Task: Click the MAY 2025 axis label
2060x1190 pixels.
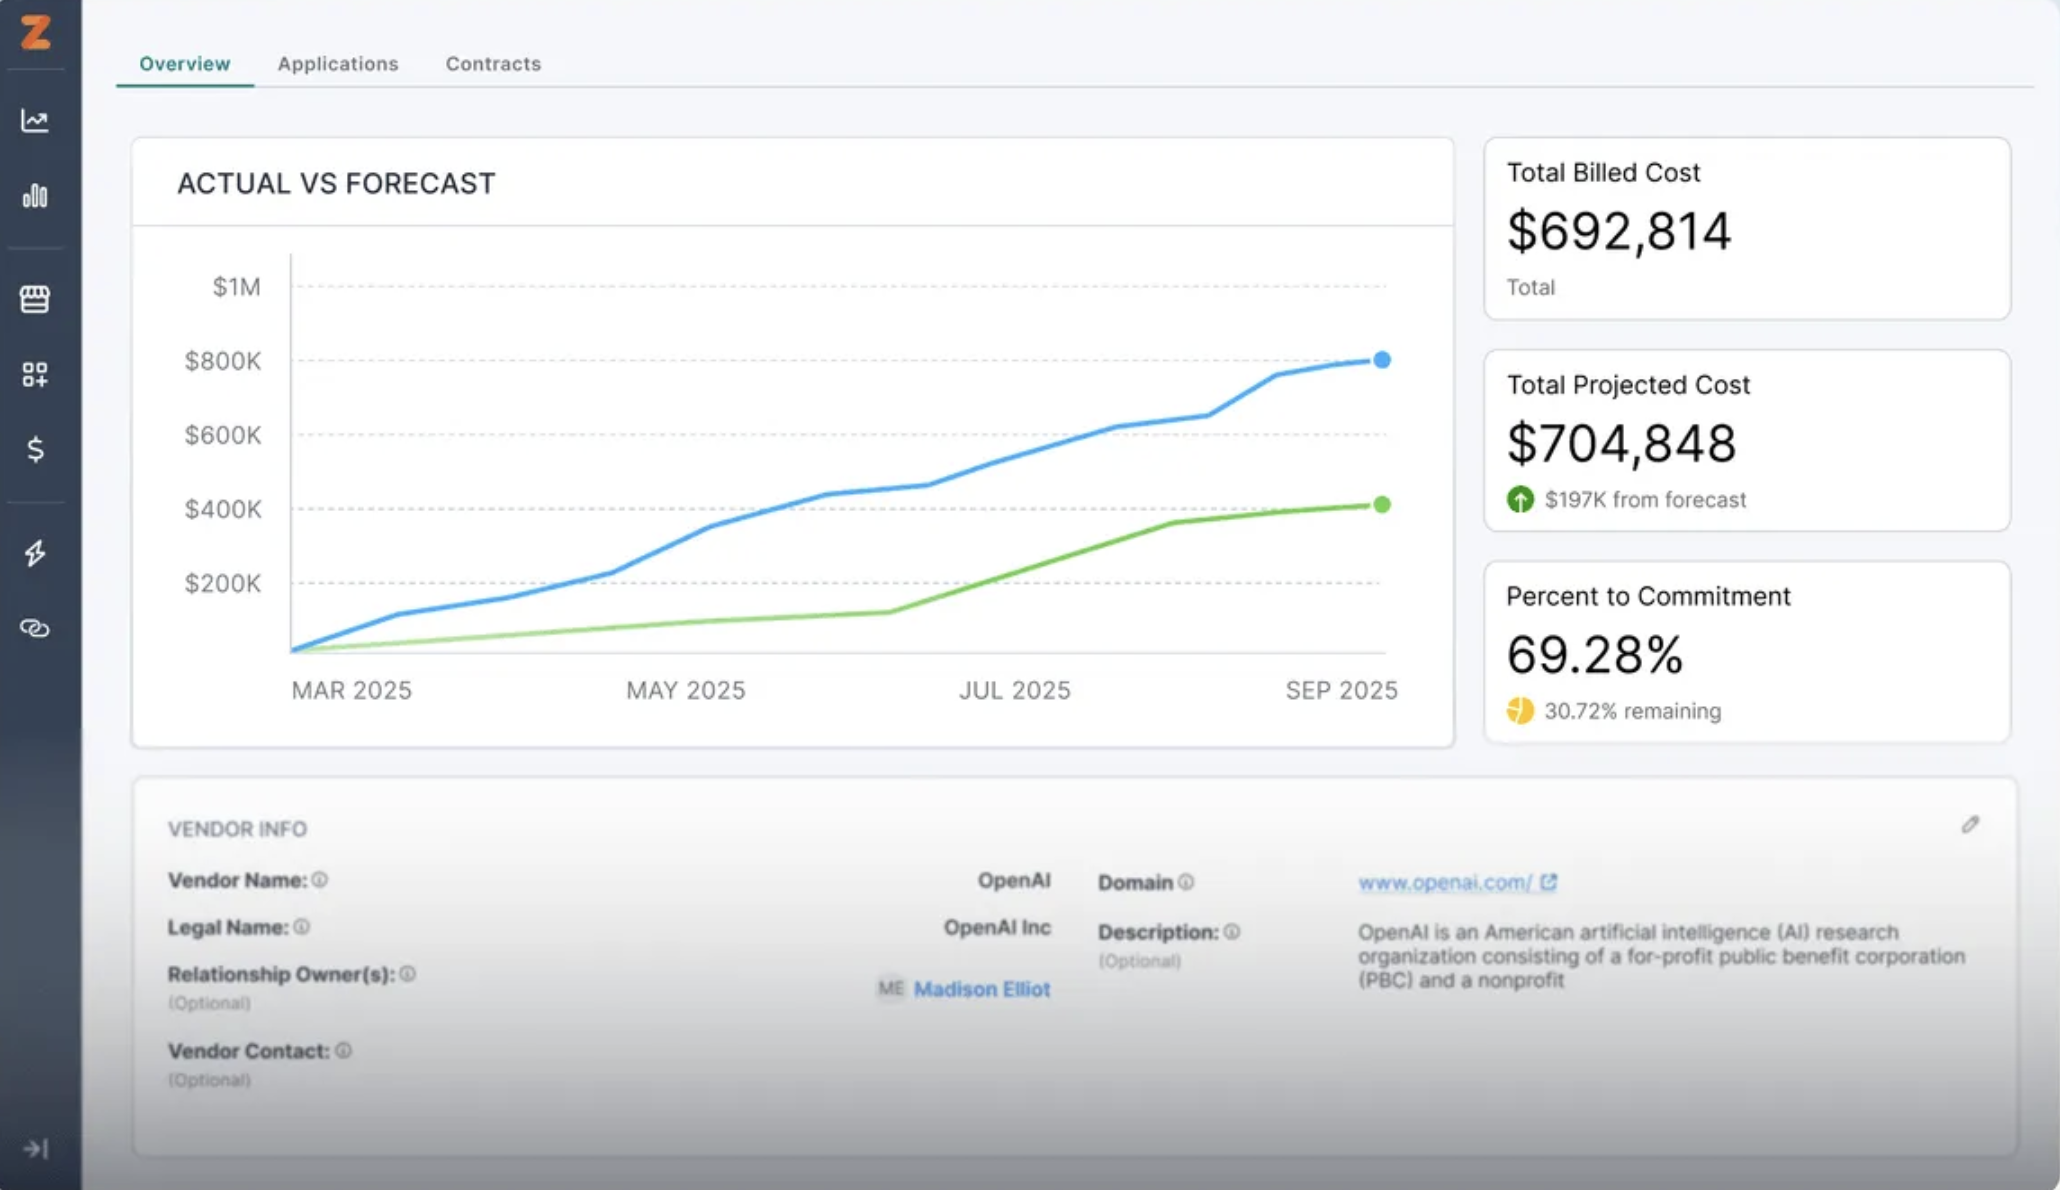Action: click(686, 690)
